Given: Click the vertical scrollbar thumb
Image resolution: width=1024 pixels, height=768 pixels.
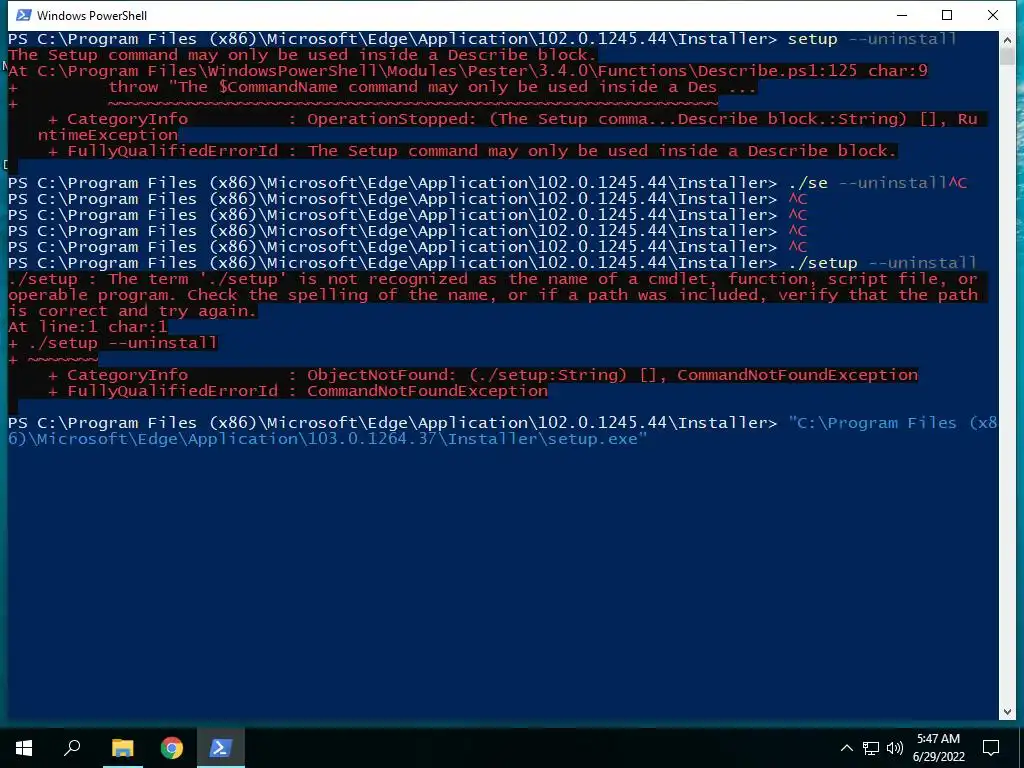Looking at the screenshot, I should tap(1006, 56).
